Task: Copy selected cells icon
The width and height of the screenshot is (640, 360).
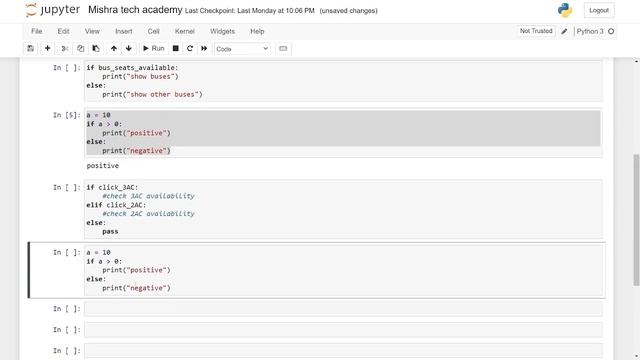Action: click(x=80, y=49)
